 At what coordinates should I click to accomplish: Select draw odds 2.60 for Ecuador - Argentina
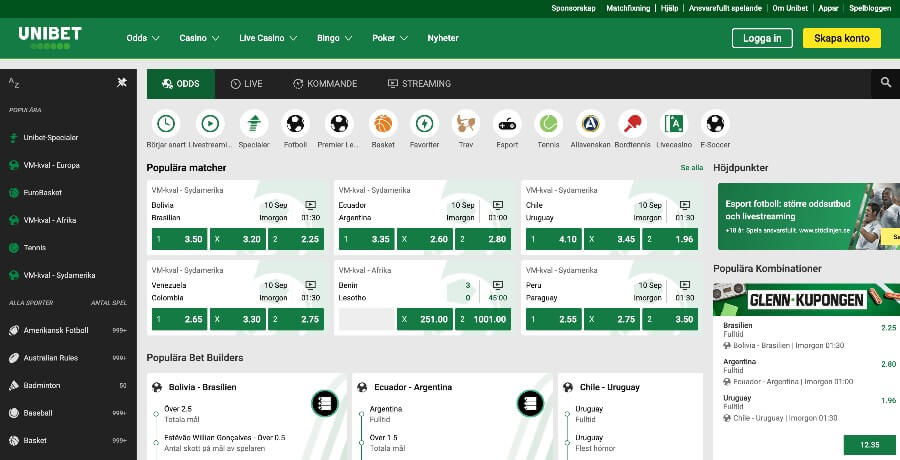[425, 239]
